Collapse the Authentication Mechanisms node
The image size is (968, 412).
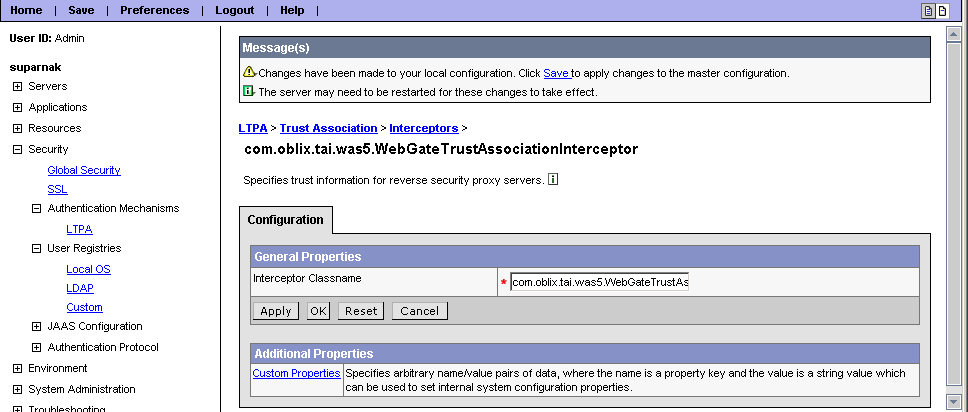[x=36, y=209]
